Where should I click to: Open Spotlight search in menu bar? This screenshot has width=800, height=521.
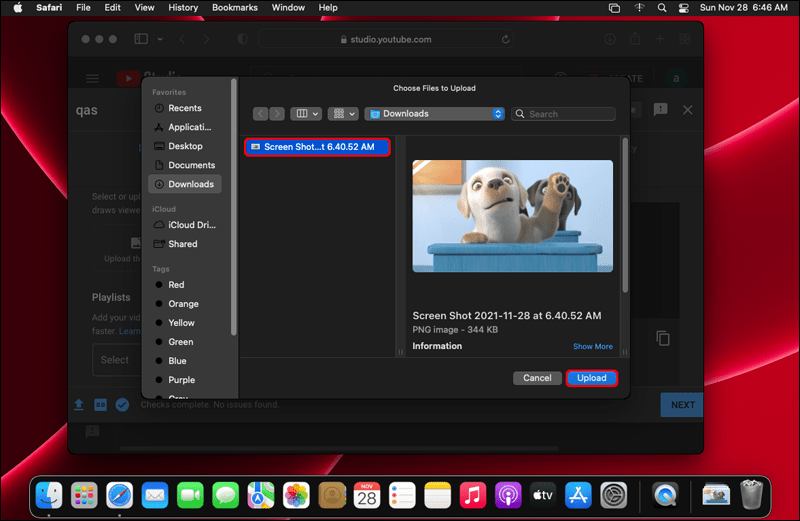[662, 8]
